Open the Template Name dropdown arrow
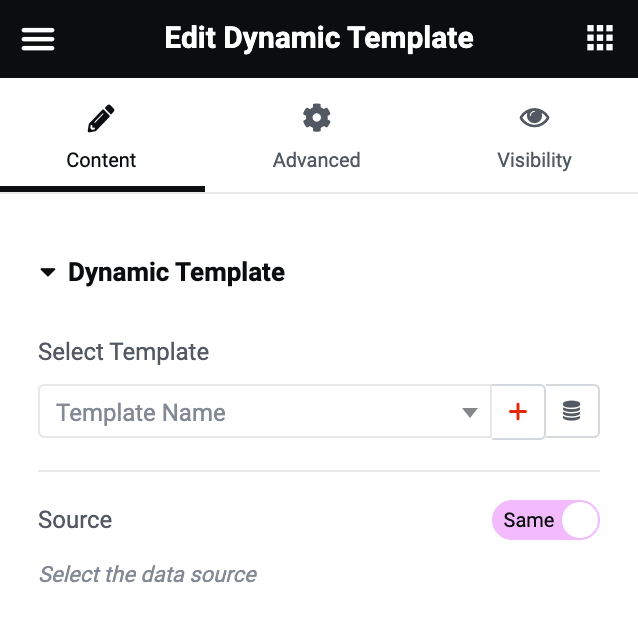Screen dimensions: 638x628 [470, 413]
